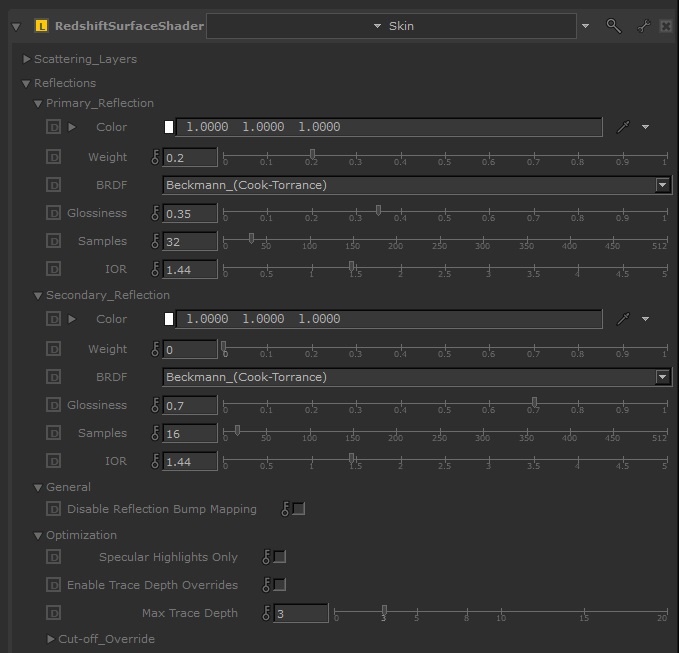Expand Secondary Reflection Color components triangle
This screenshot has width=679, height=653.
[72, 319]
